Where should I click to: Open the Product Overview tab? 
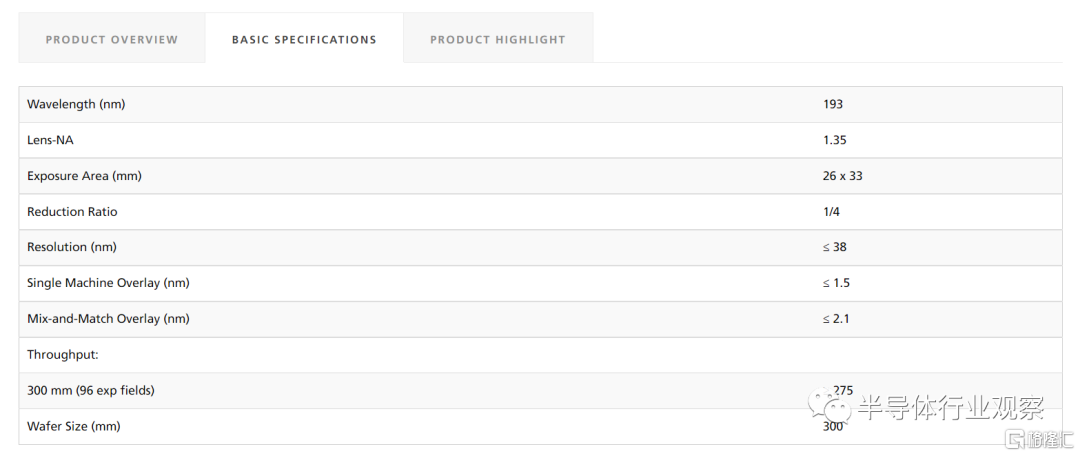coord(112,40)
